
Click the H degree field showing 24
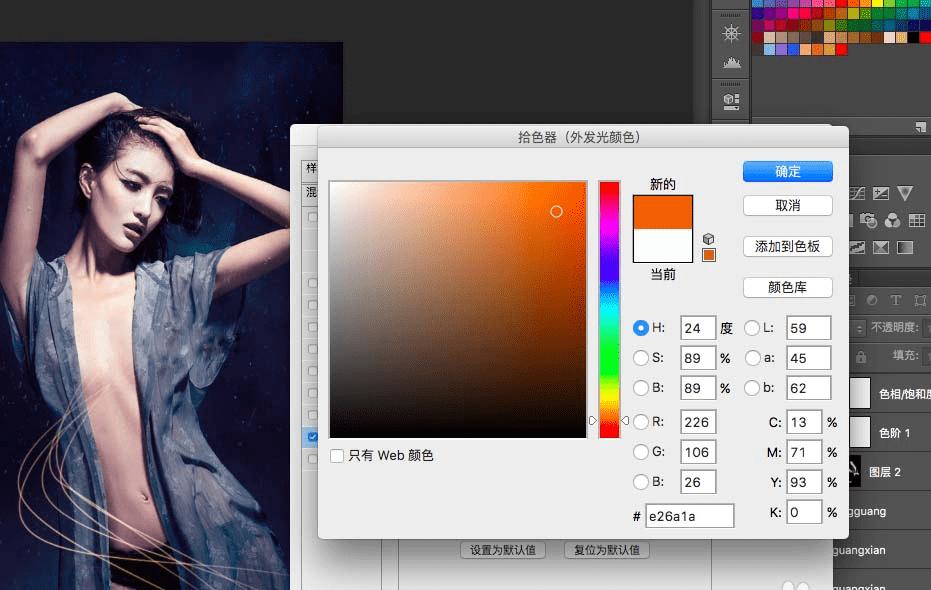click(698, 328)
